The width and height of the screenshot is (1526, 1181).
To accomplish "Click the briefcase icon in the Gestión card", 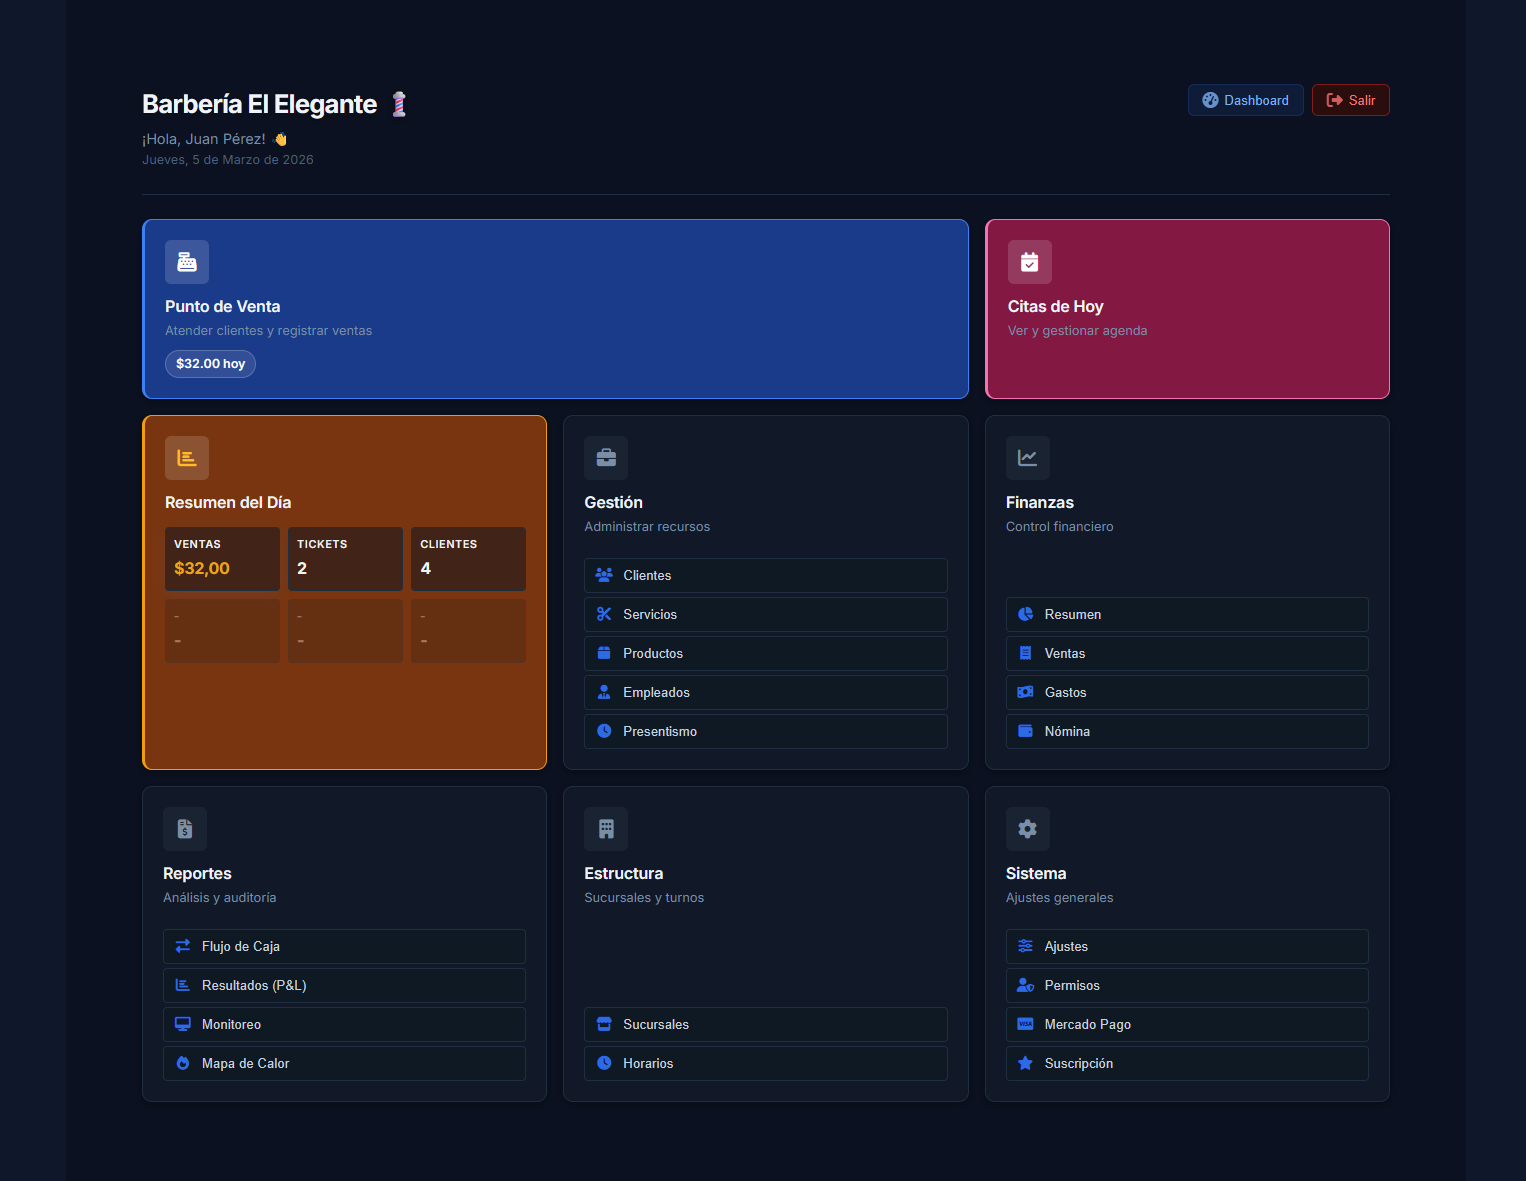I will [606, 457].
